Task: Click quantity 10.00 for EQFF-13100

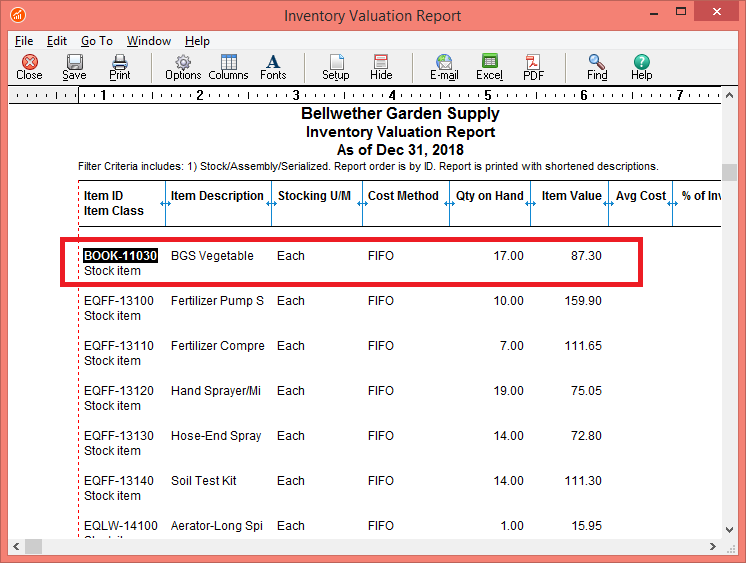Action: click(508, 301)
